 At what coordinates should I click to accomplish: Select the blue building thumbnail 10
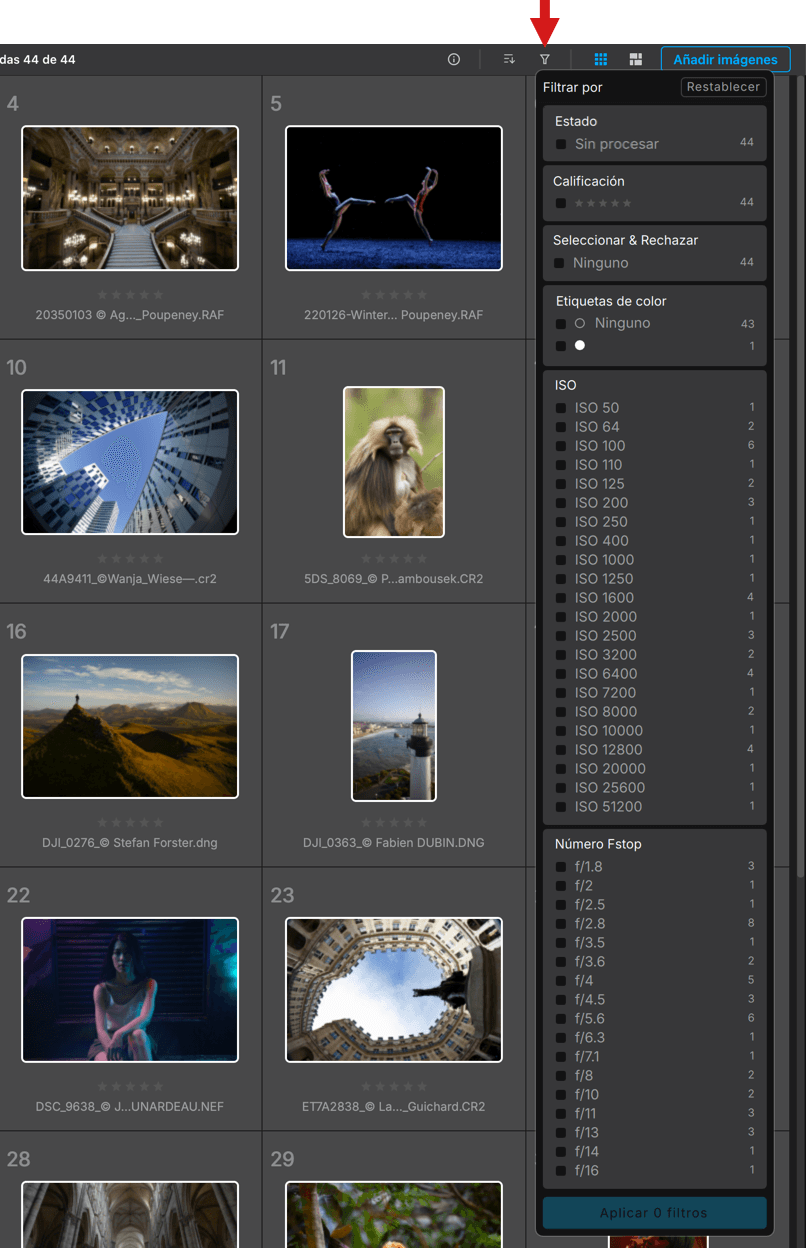(130, 462)
